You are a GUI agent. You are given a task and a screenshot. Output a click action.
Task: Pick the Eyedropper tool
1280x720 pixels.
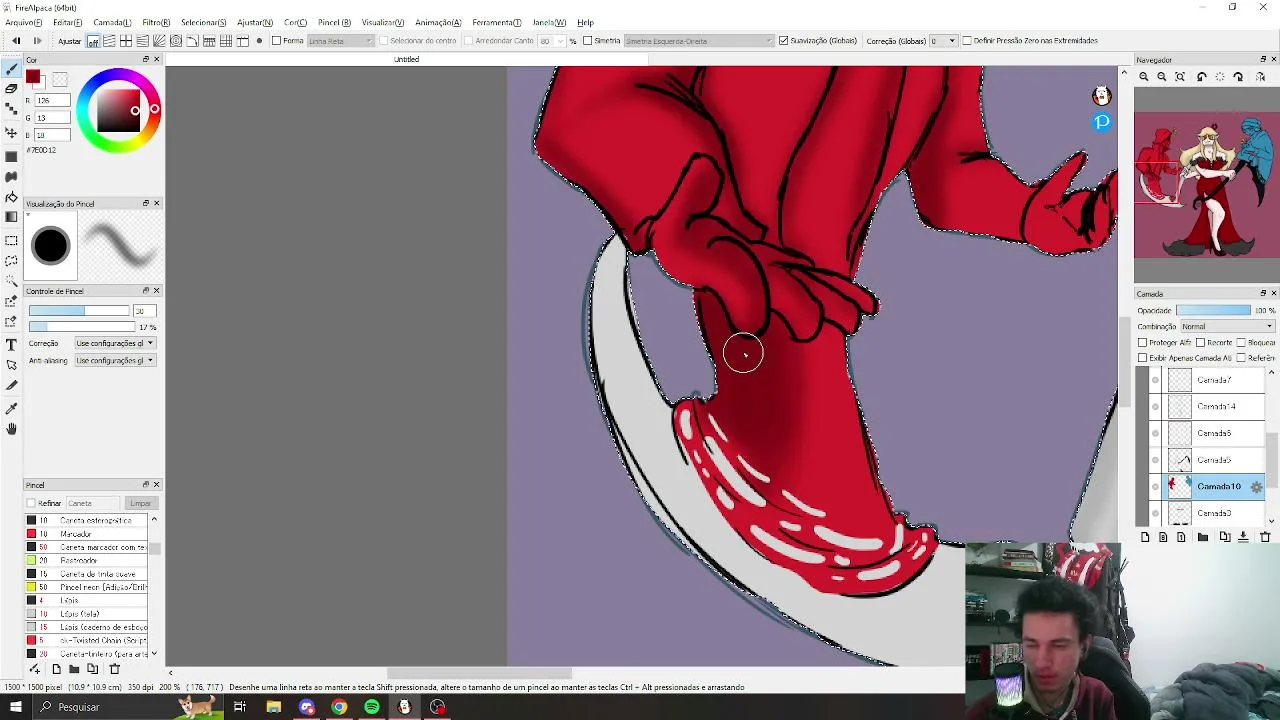point(11,407)
